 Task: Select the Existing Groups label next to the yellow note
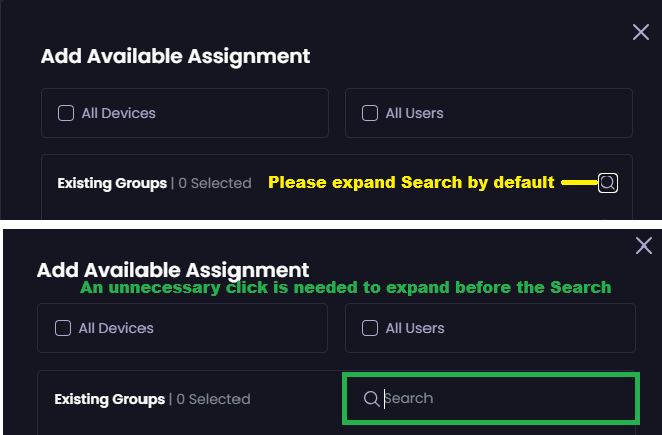[112, 183]
